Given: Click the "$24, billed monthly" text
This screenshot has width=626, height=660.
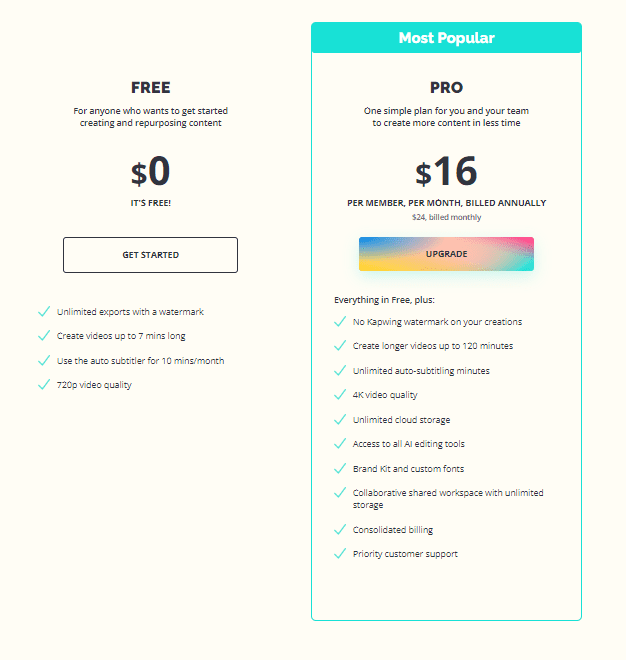Looking at the screenshot, I should point(446,217).
